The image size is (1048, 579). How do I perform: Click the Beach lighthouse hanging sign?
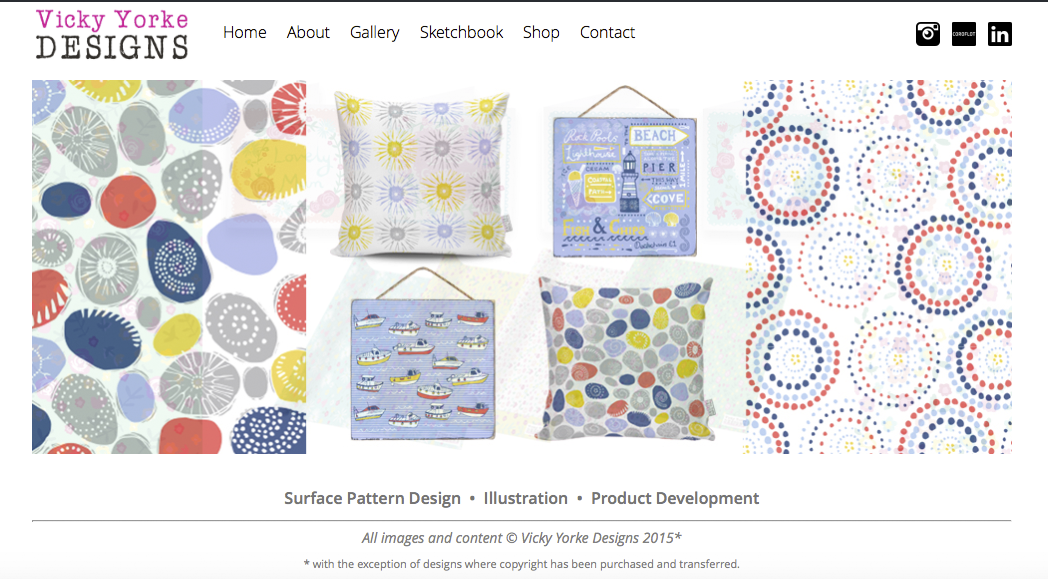coord(624,172)
